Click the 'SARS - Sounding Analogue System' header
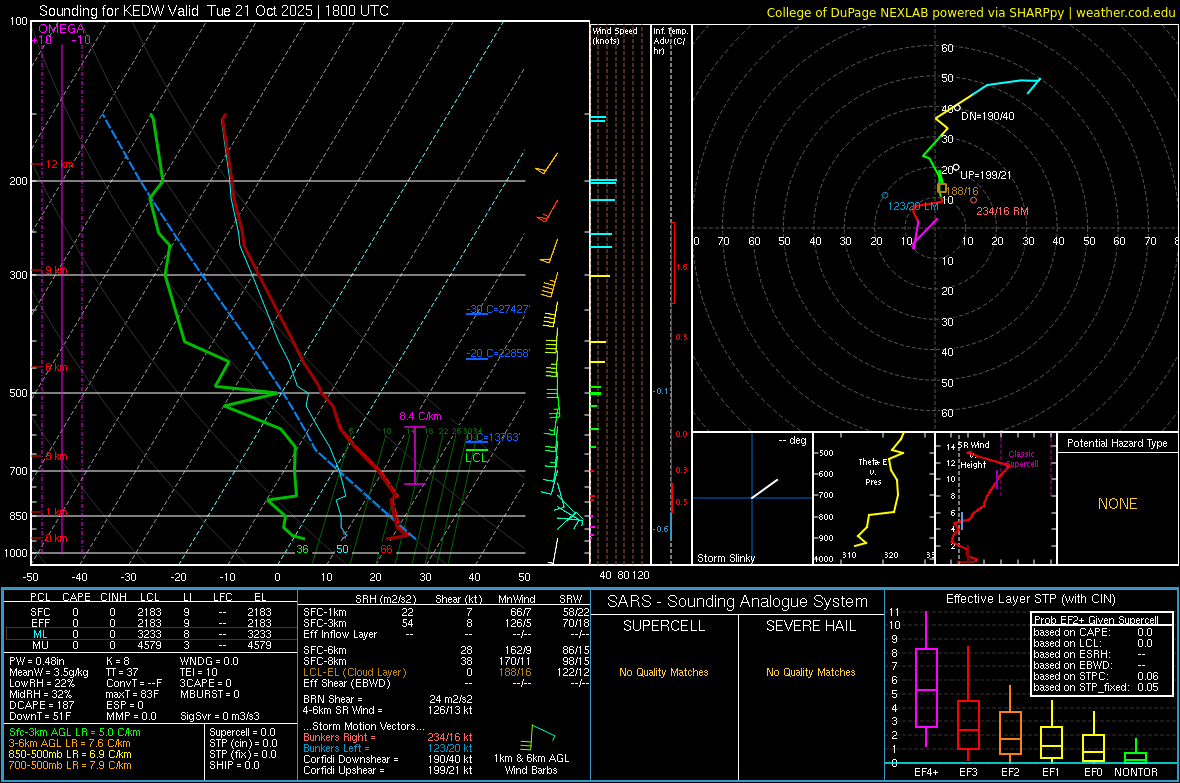 [x=738, y=602]
